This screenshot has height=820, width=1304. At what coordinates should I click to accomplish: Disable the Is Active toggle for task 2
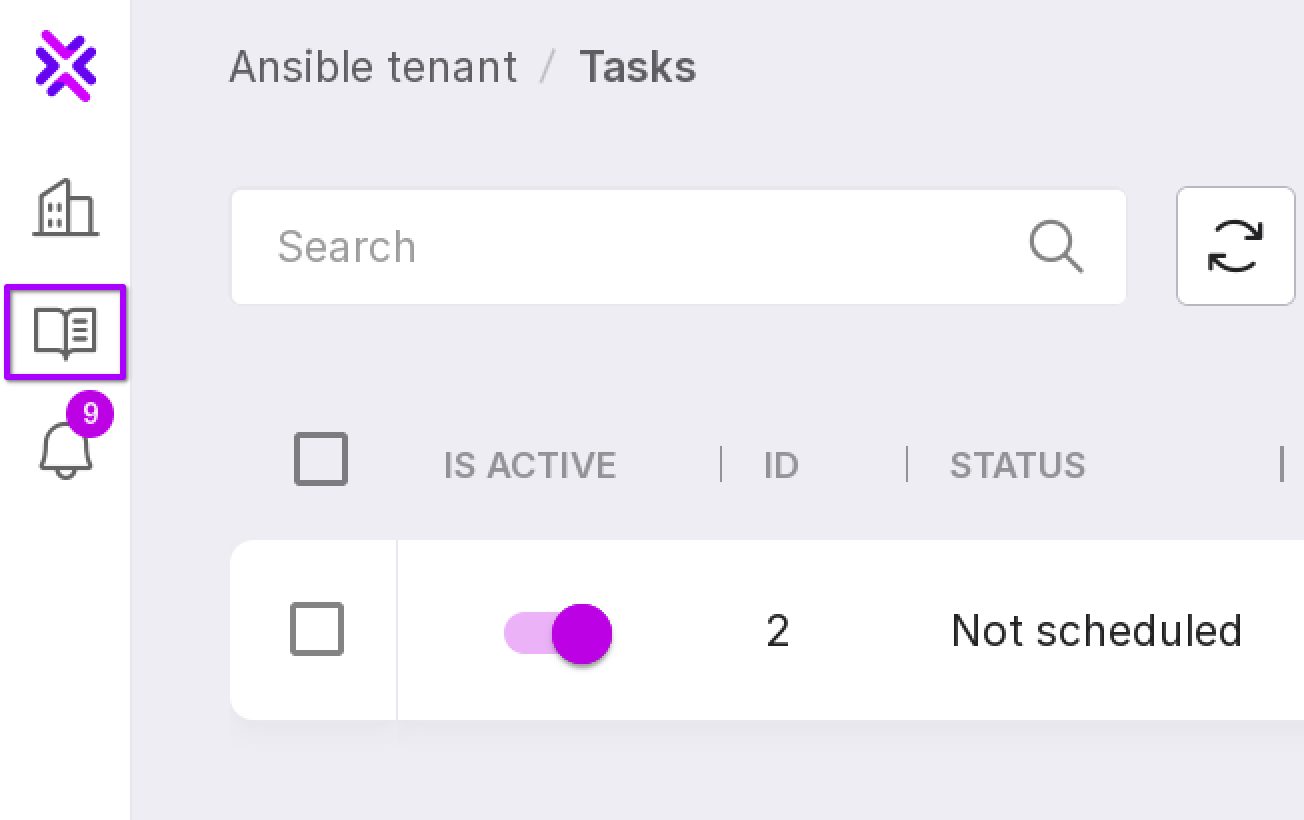(x=559, y=633)
